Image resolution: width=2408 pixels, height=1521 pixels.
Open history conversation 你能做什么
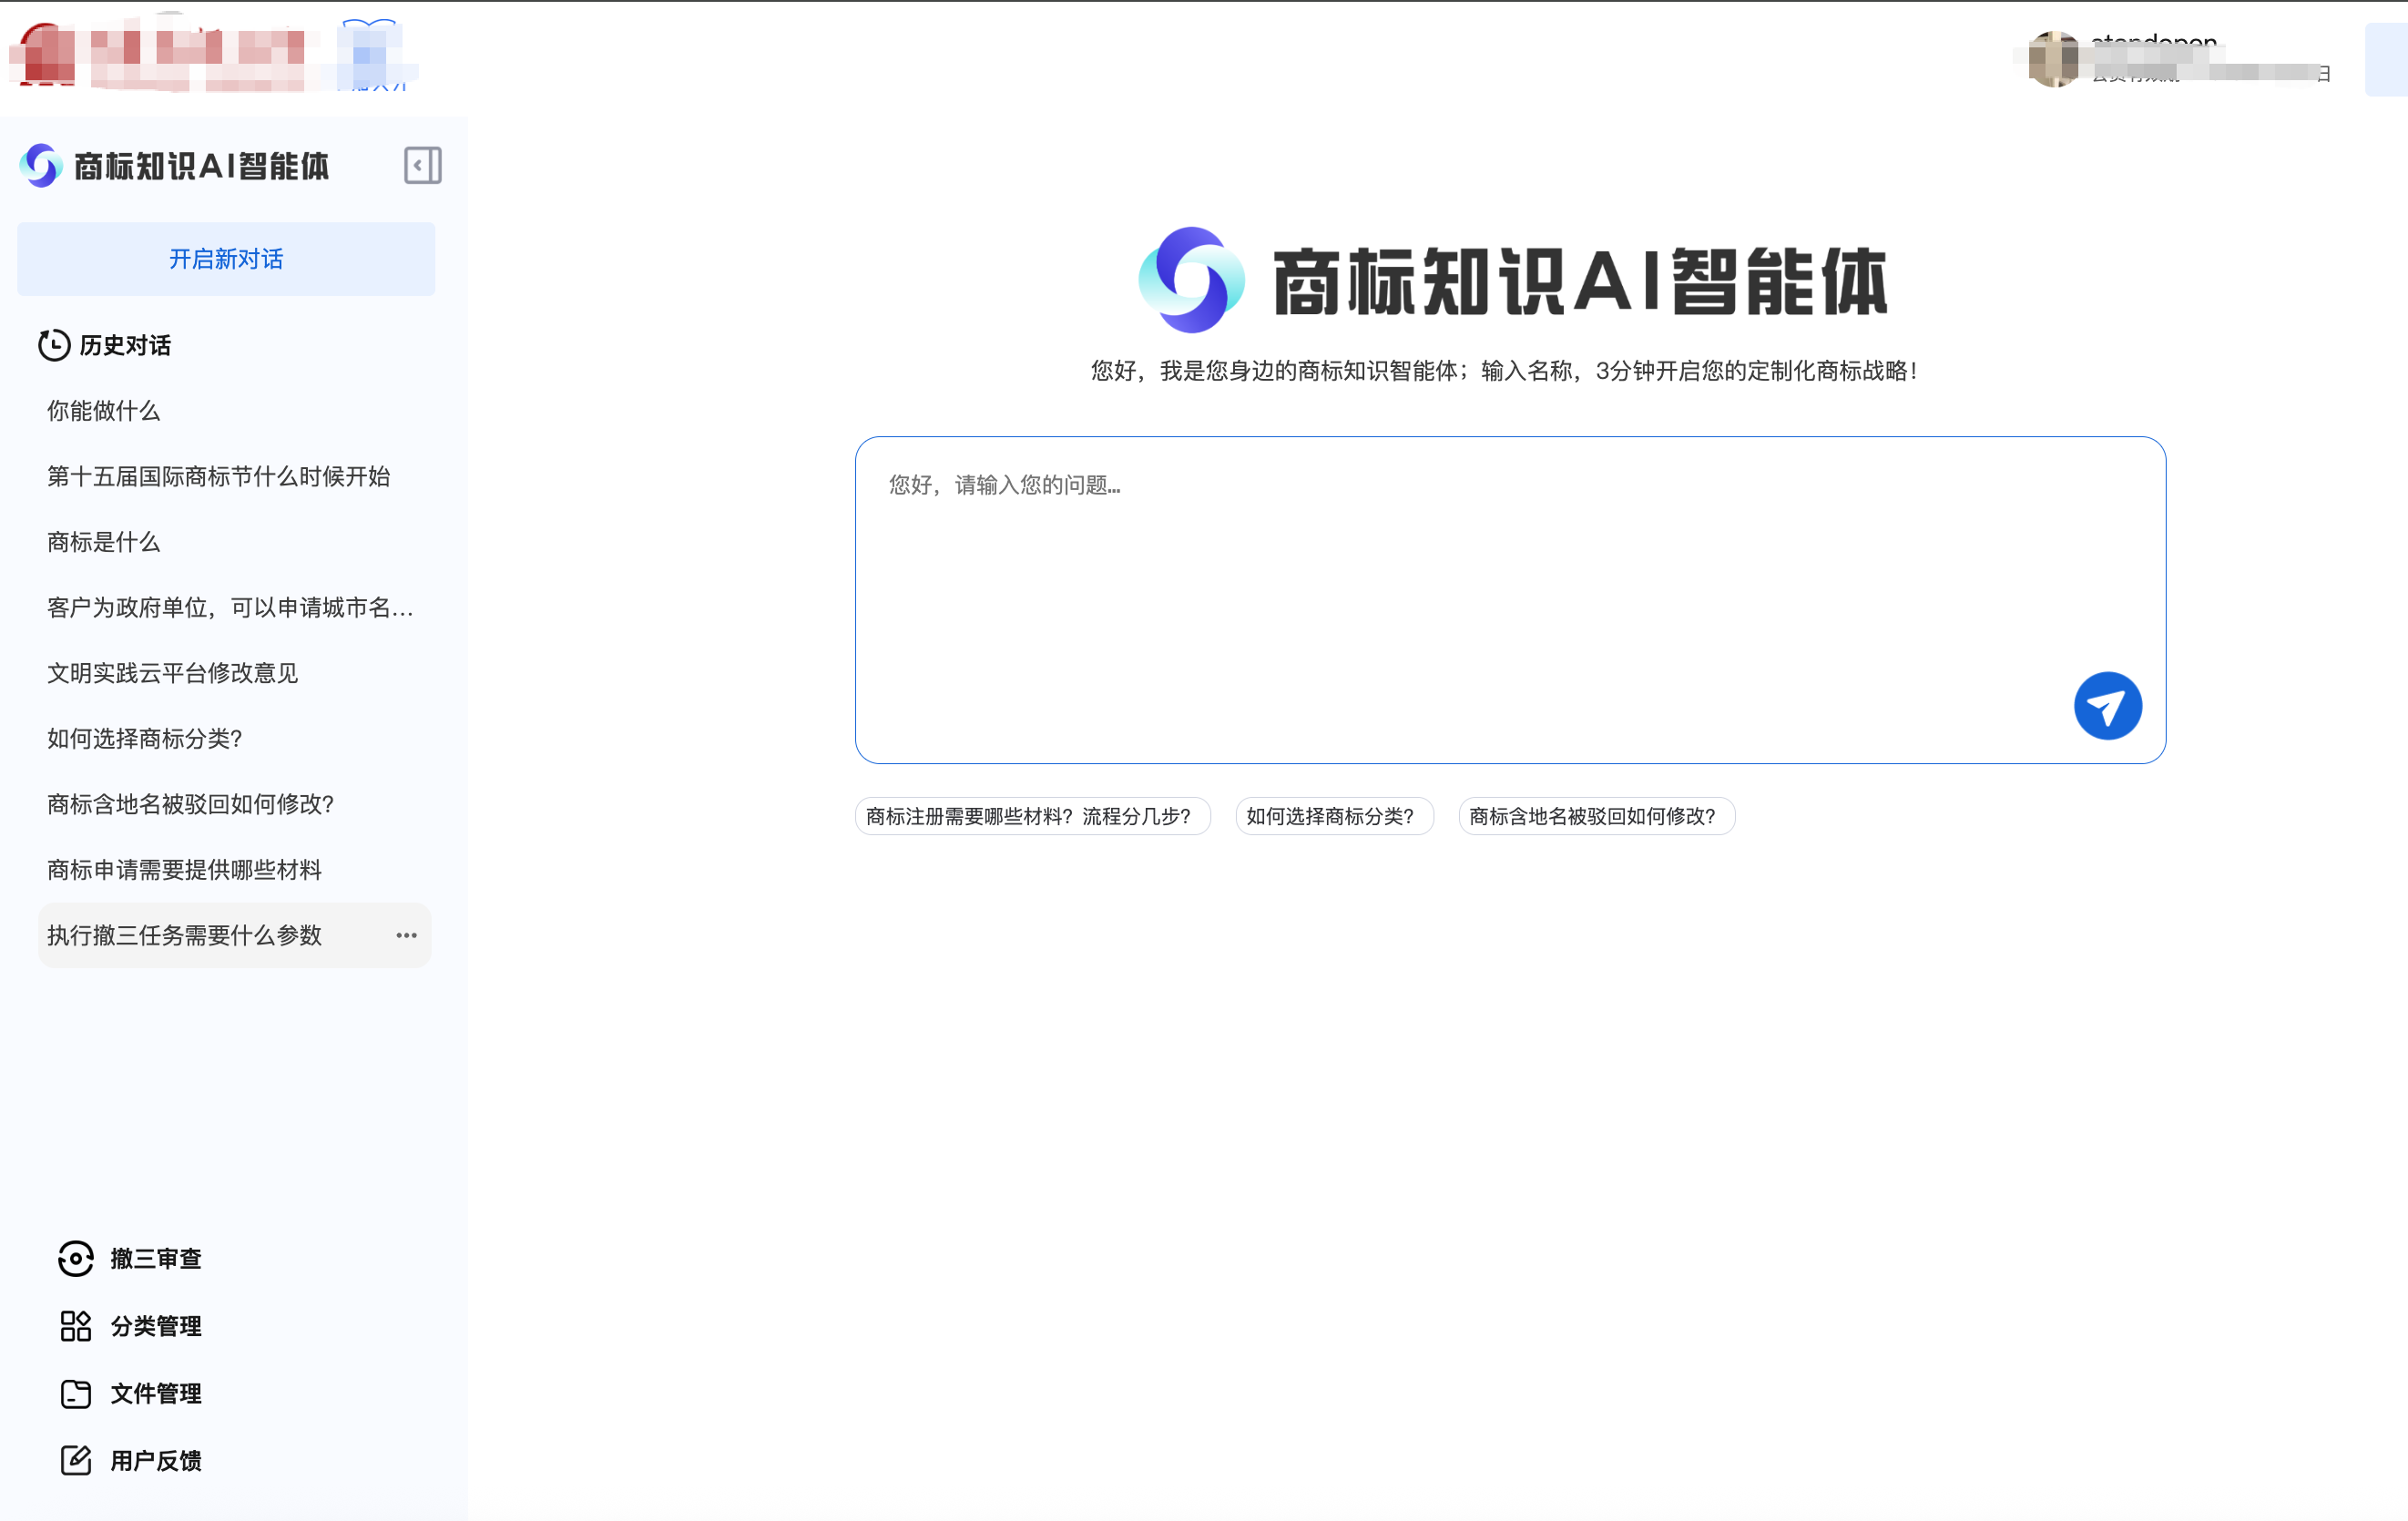(x=104, y=411)
